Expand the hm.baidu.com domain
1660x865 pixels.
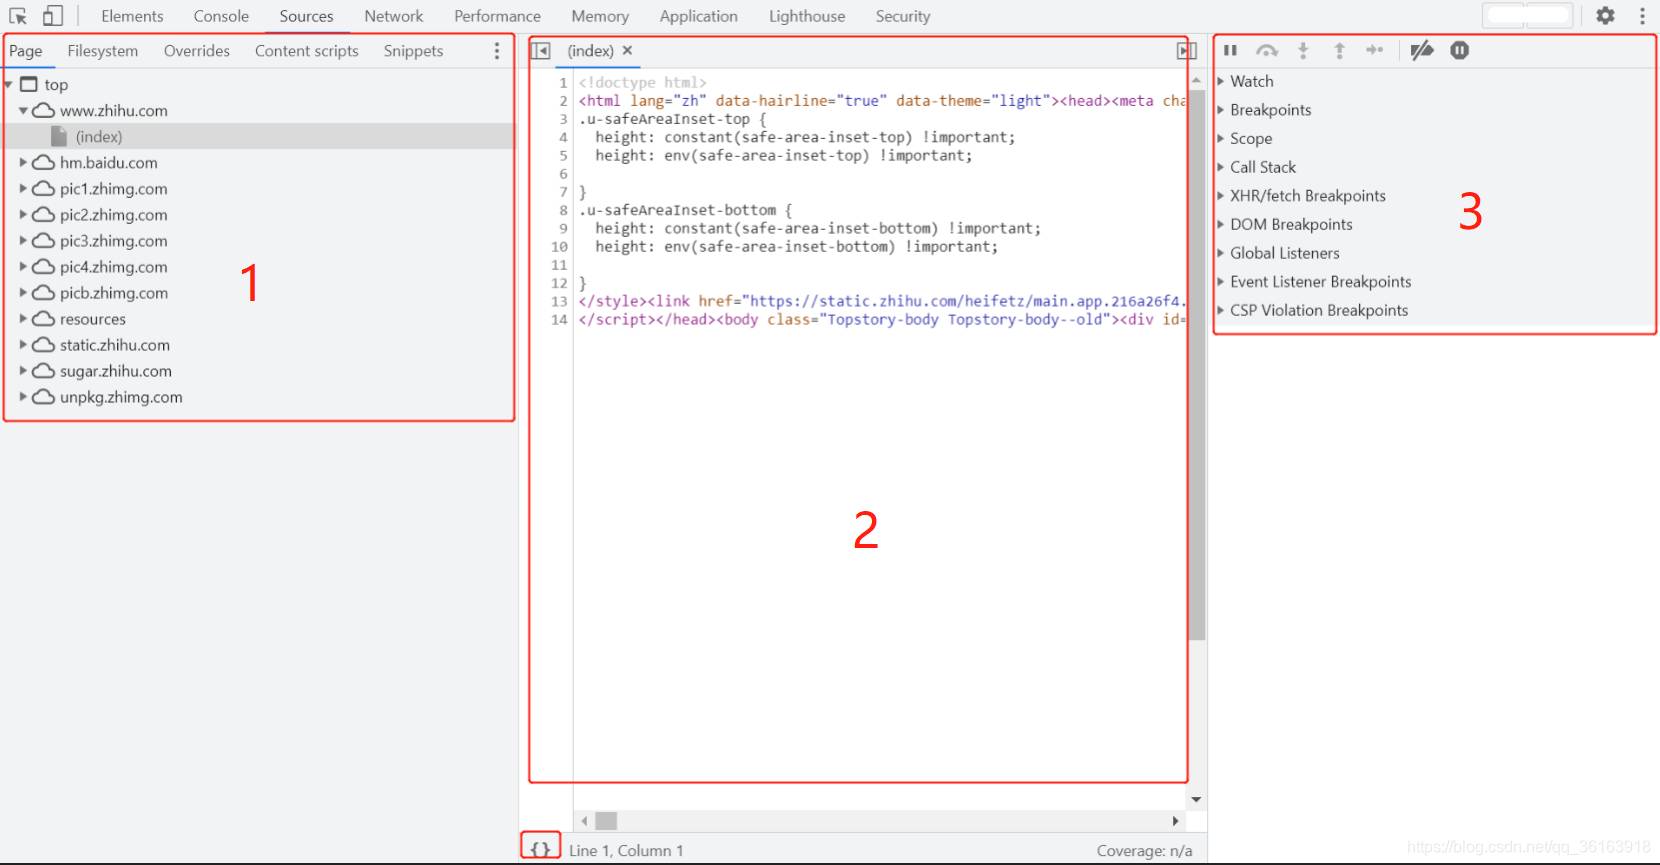pos(23,162)
